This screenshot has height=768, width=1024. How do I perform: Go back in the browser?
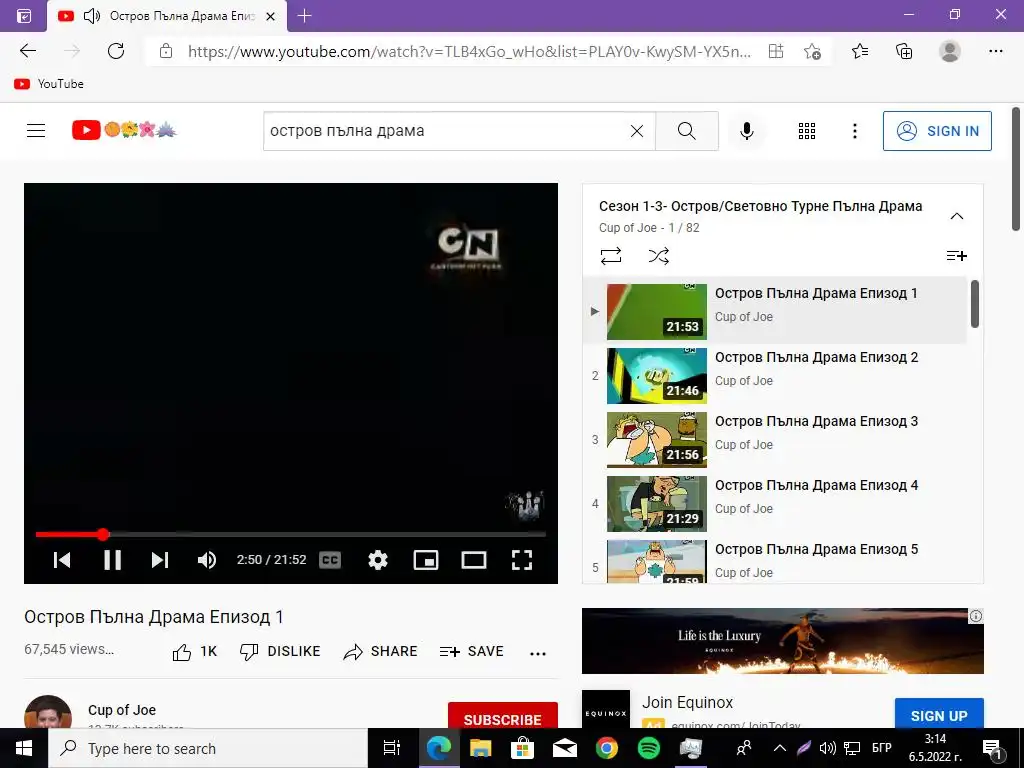[x=27, y=51]
